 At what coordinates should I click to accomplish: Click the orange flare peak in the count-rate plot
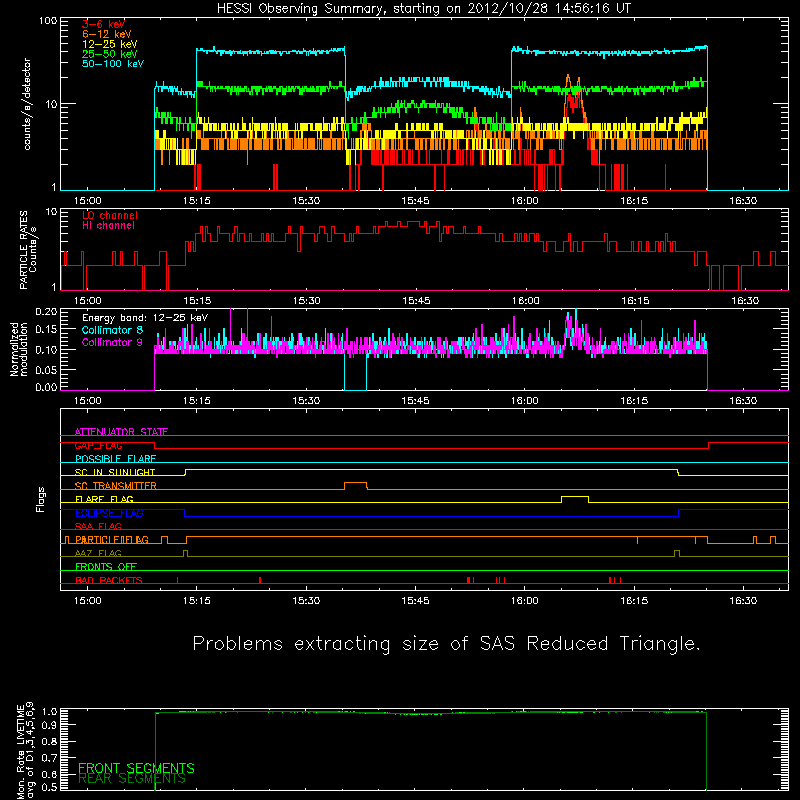pyautogui.click(x=568, y=78)
